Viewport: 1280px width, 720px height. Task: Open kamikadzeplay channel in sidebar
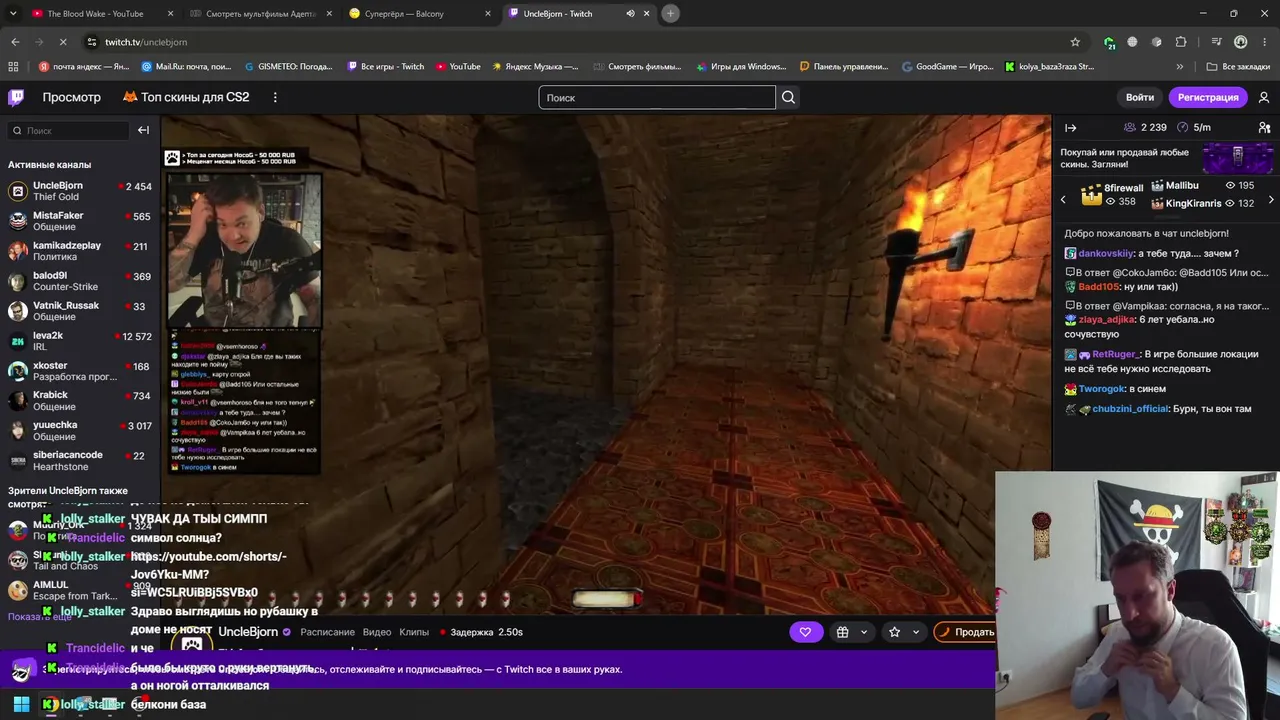(x=80, y=251)
